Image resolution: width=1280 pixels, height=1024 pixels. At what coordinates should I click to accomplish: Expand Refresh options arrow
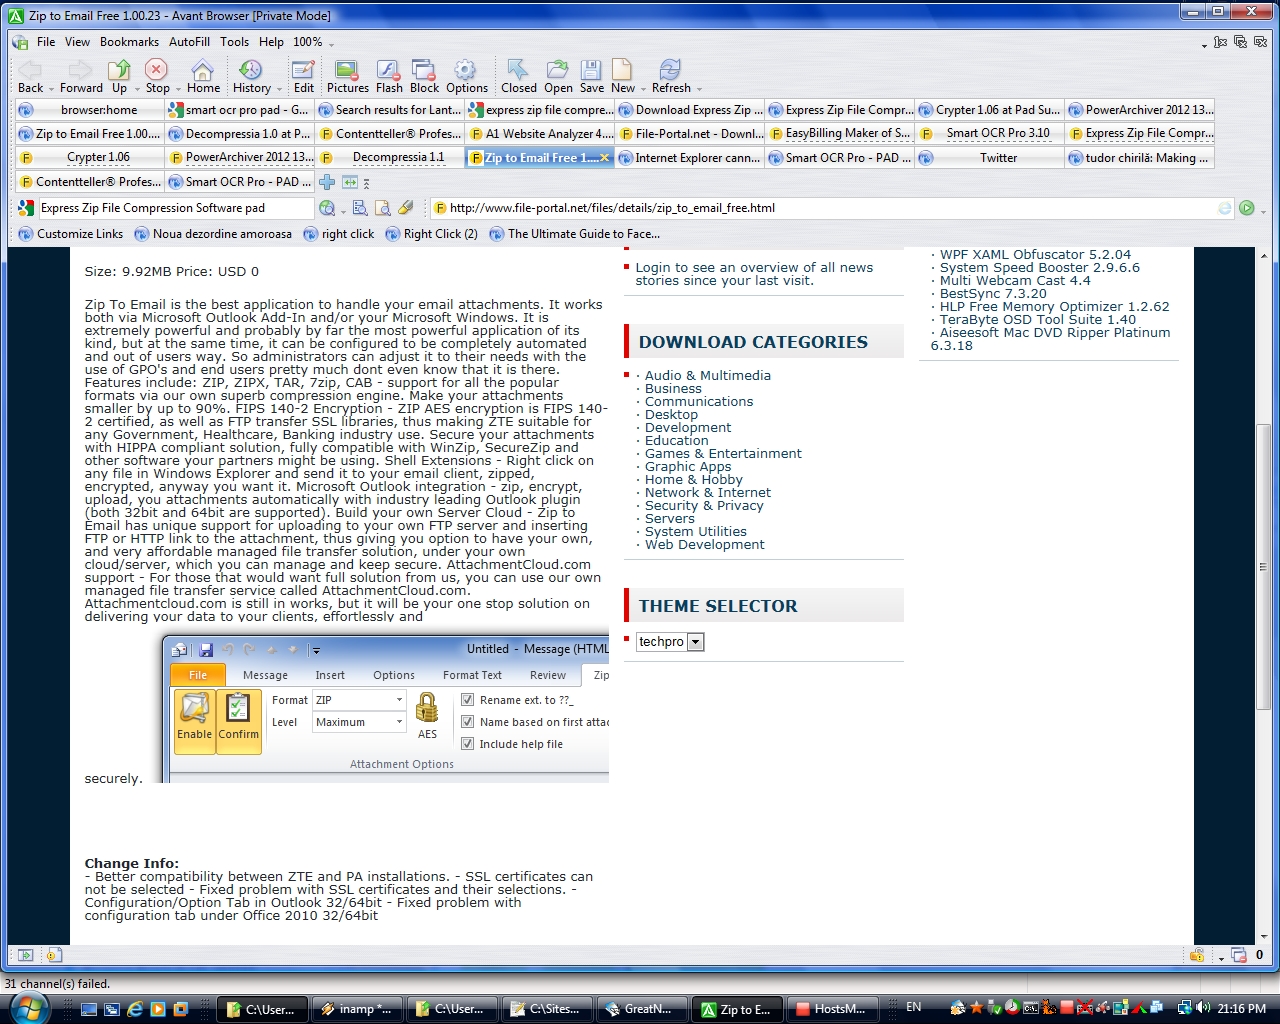click(699, 89)
